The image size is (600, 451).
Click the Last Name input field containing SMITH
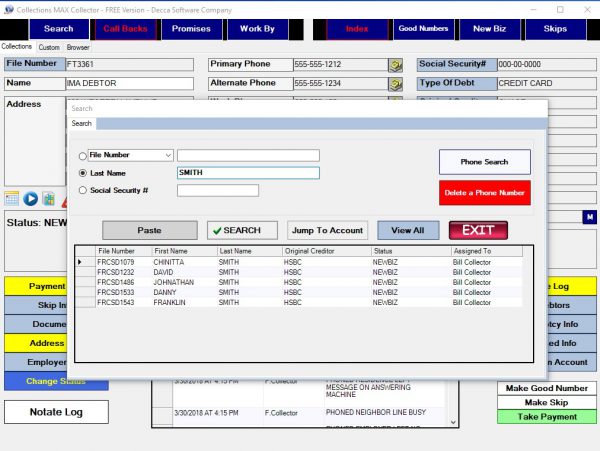[x=248, y=173]
